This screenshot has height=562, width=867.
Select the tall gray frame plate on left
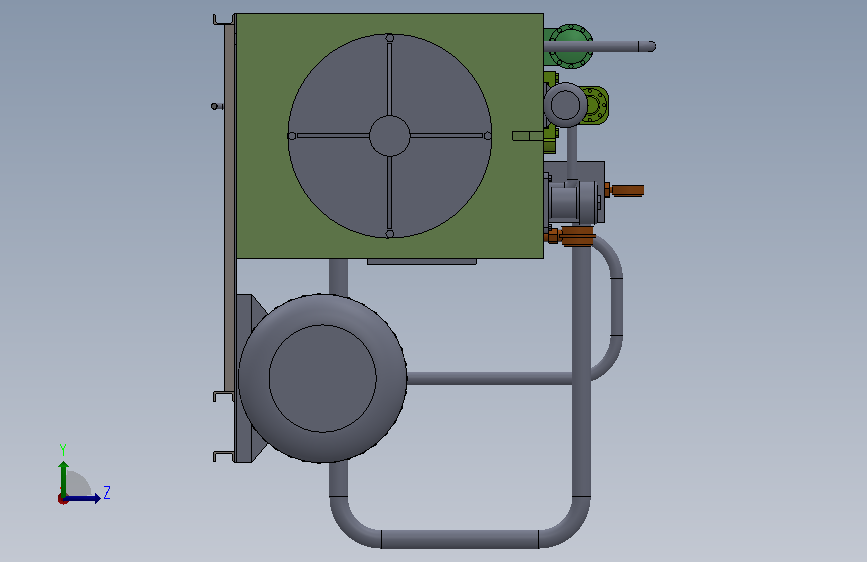(229, 209)
